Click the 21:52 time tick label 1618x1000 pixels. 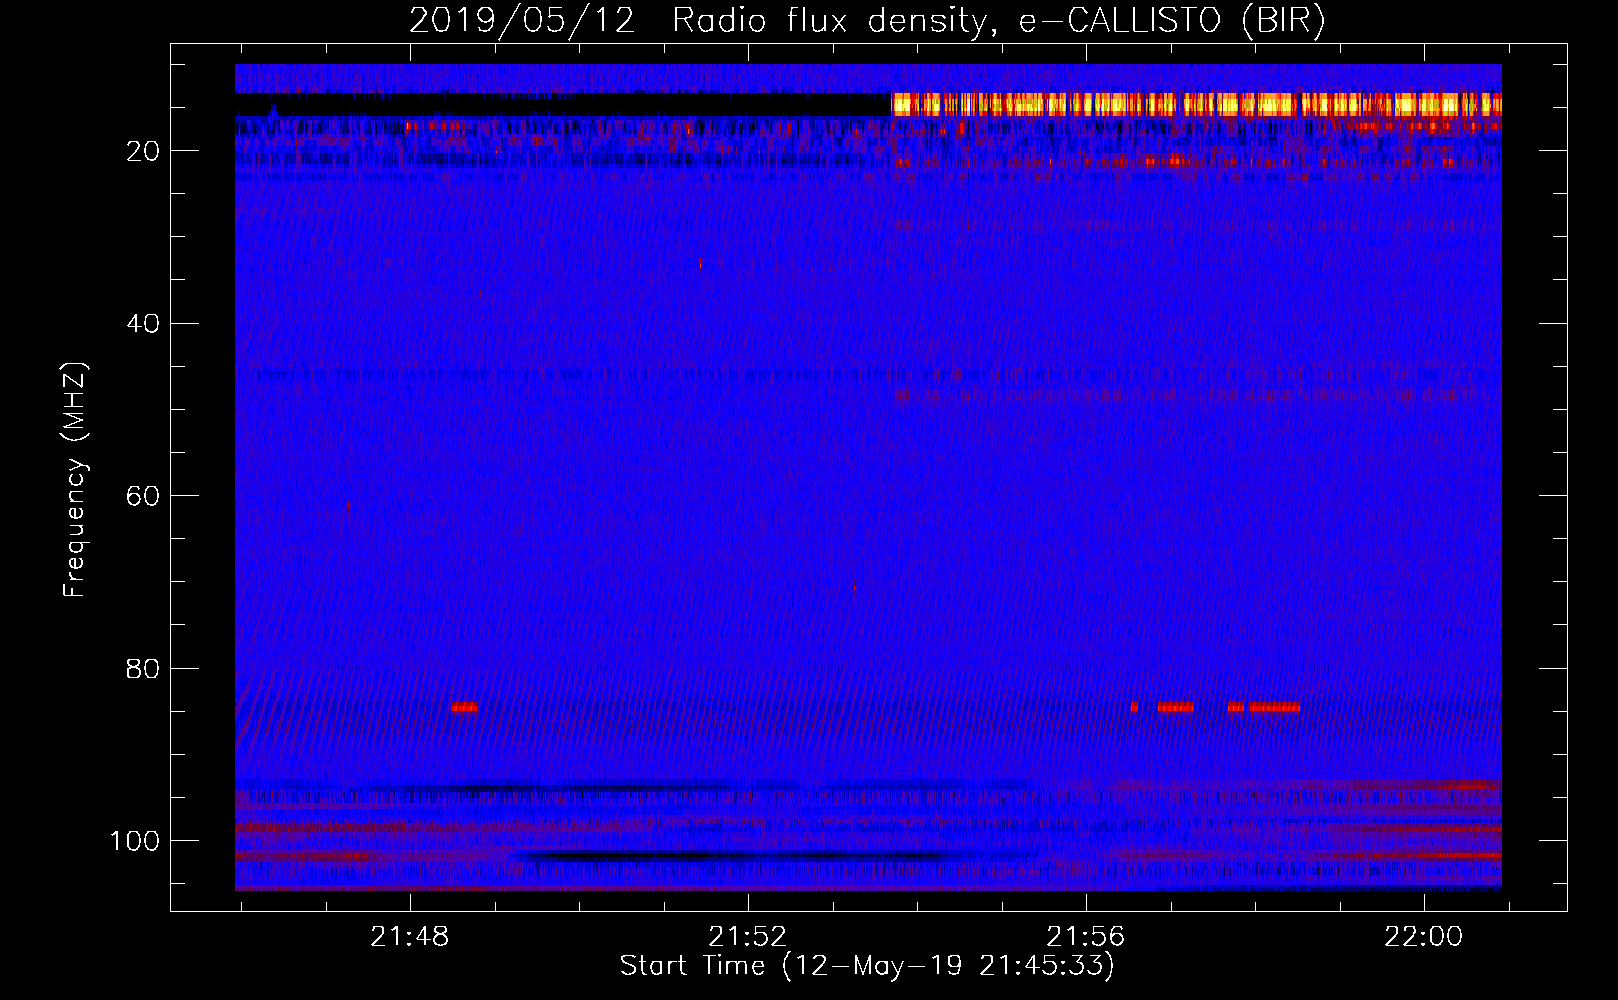748,937
